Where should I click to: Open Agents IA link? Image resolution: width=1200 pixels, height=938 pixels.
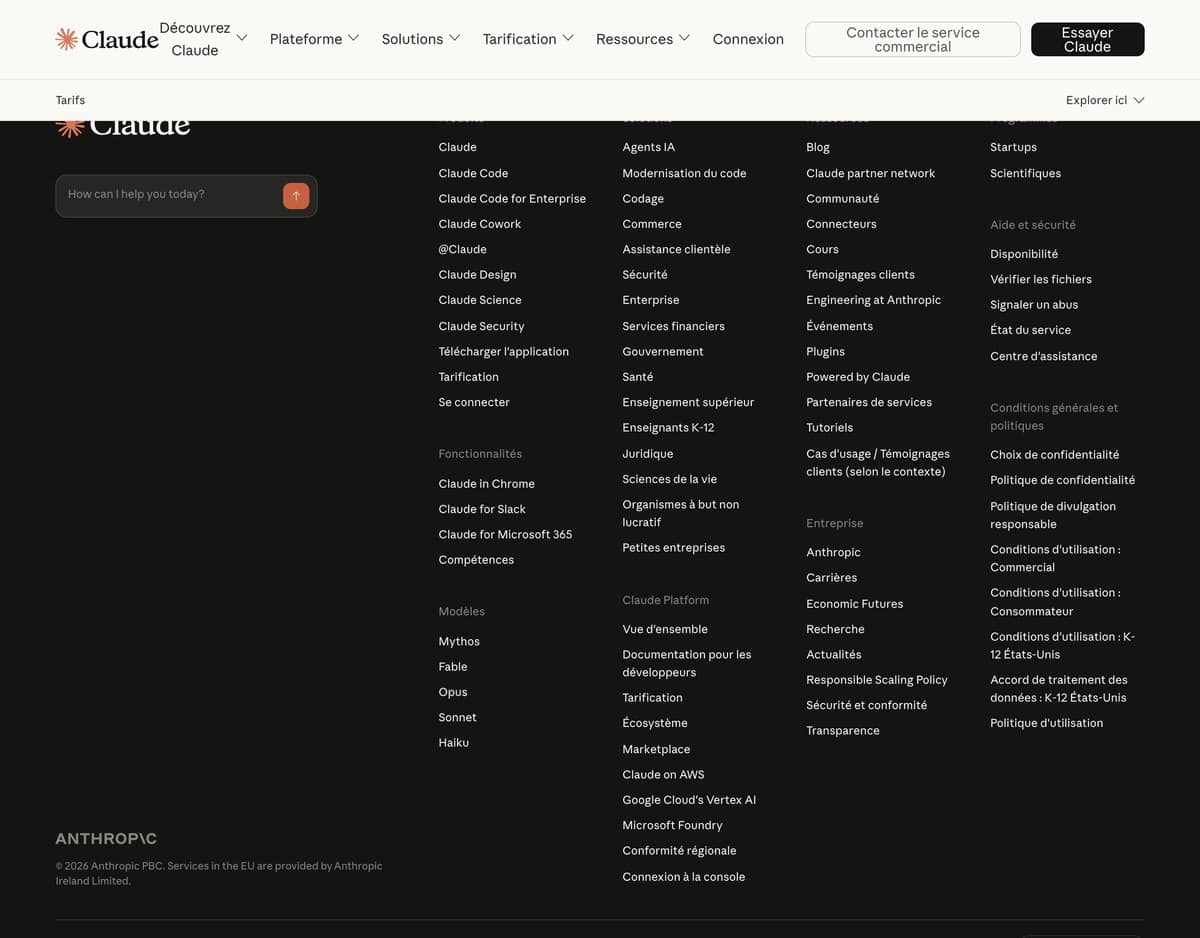(648, 147)
